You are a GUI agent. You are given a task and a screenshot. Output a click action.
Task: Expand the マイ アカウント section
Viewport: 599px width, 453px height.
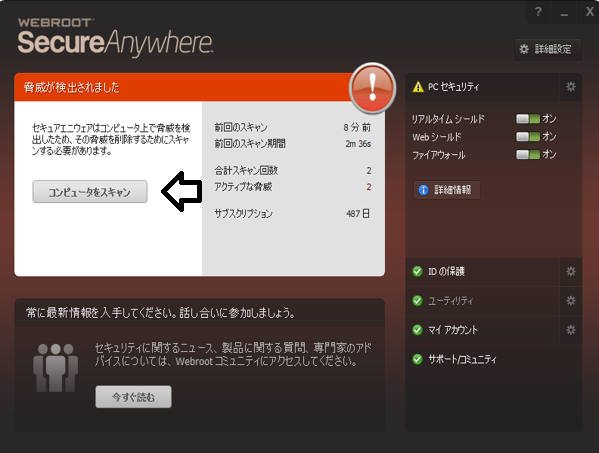pyautogui.click(x=482, y=330)
